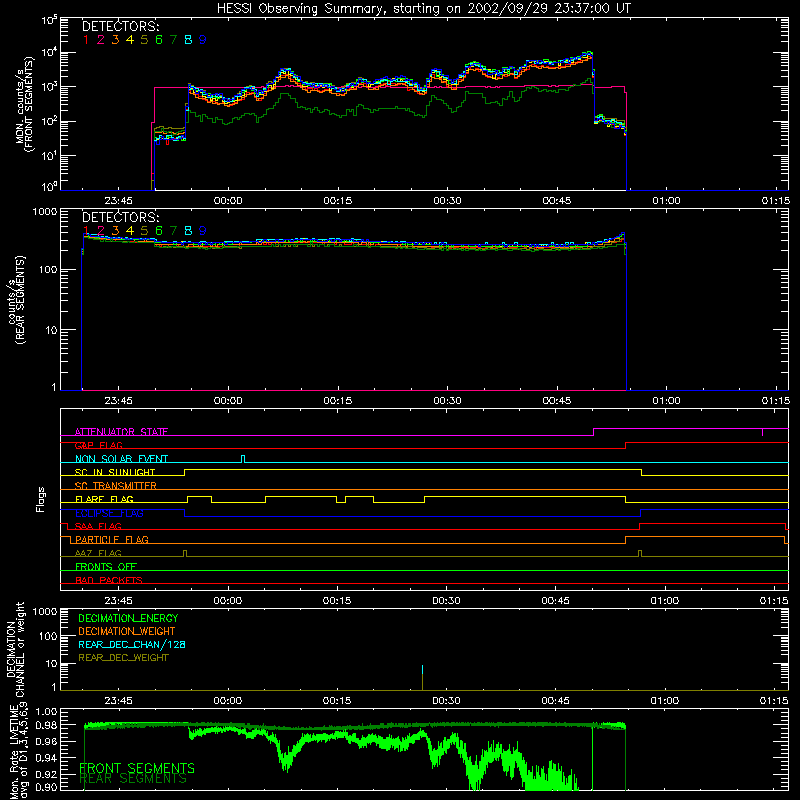The image size is (800, 800).
Task: Click blue detector number 9 in front segments legend
Action: tap(203, 40)
